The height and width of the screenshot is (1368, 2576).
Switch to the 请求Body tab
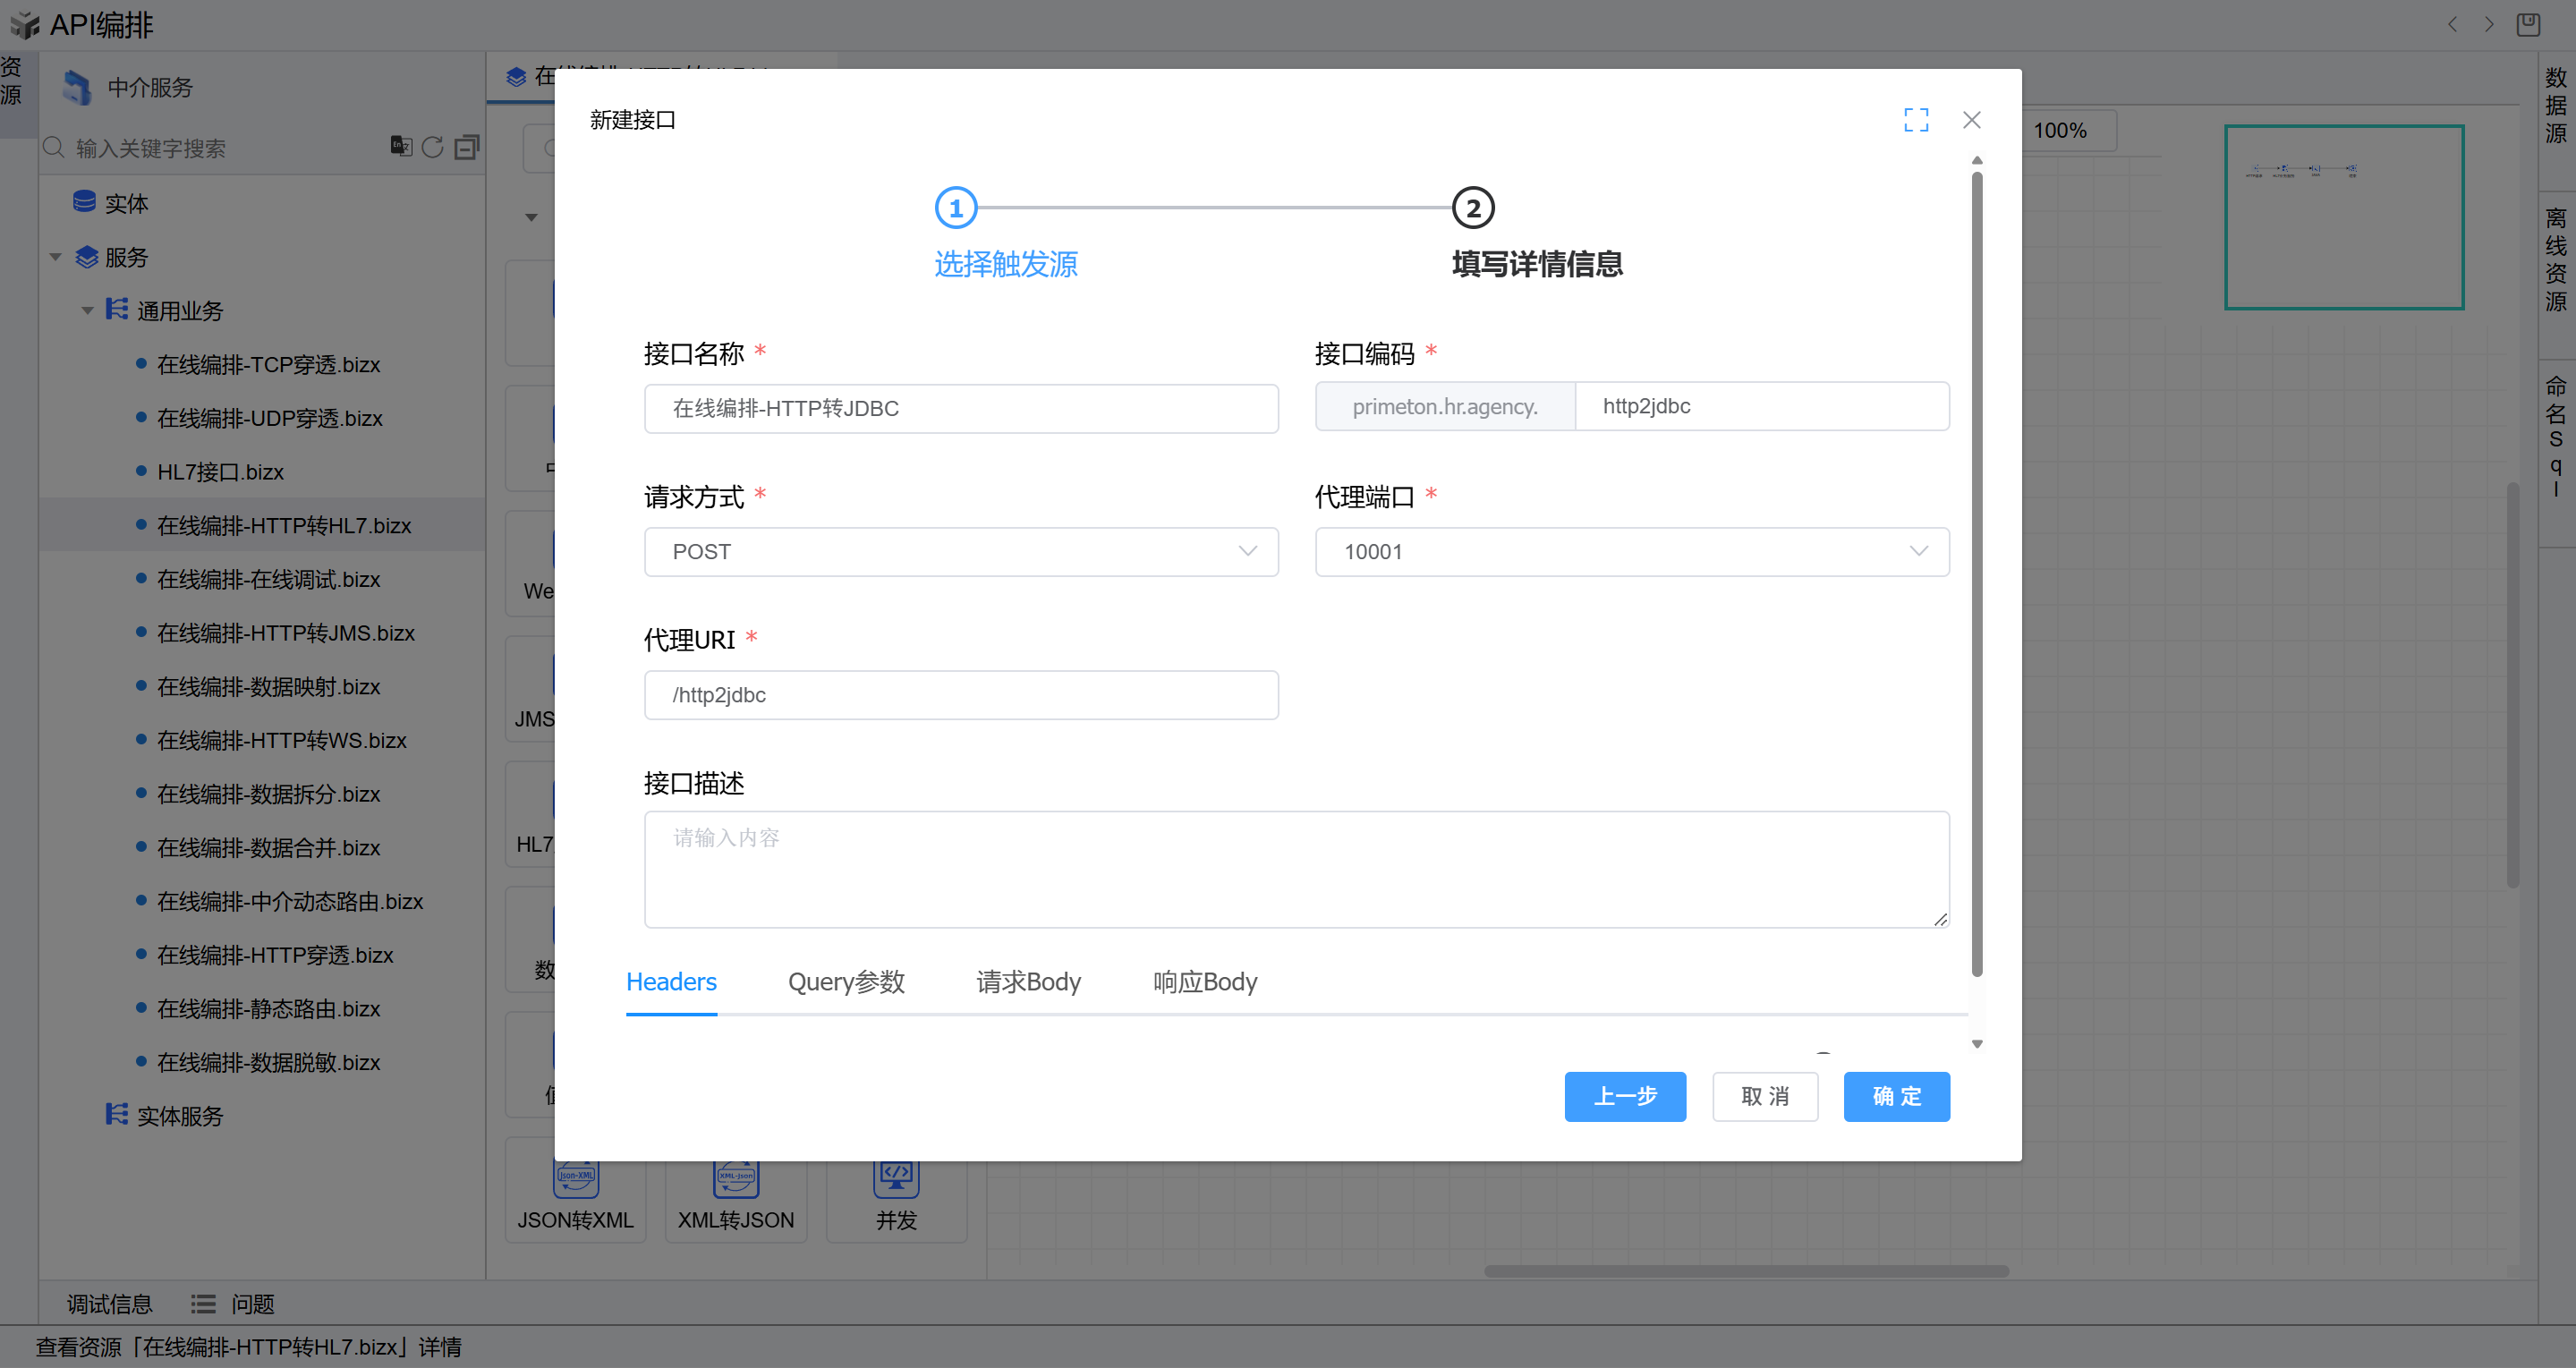coord(1028,981)
